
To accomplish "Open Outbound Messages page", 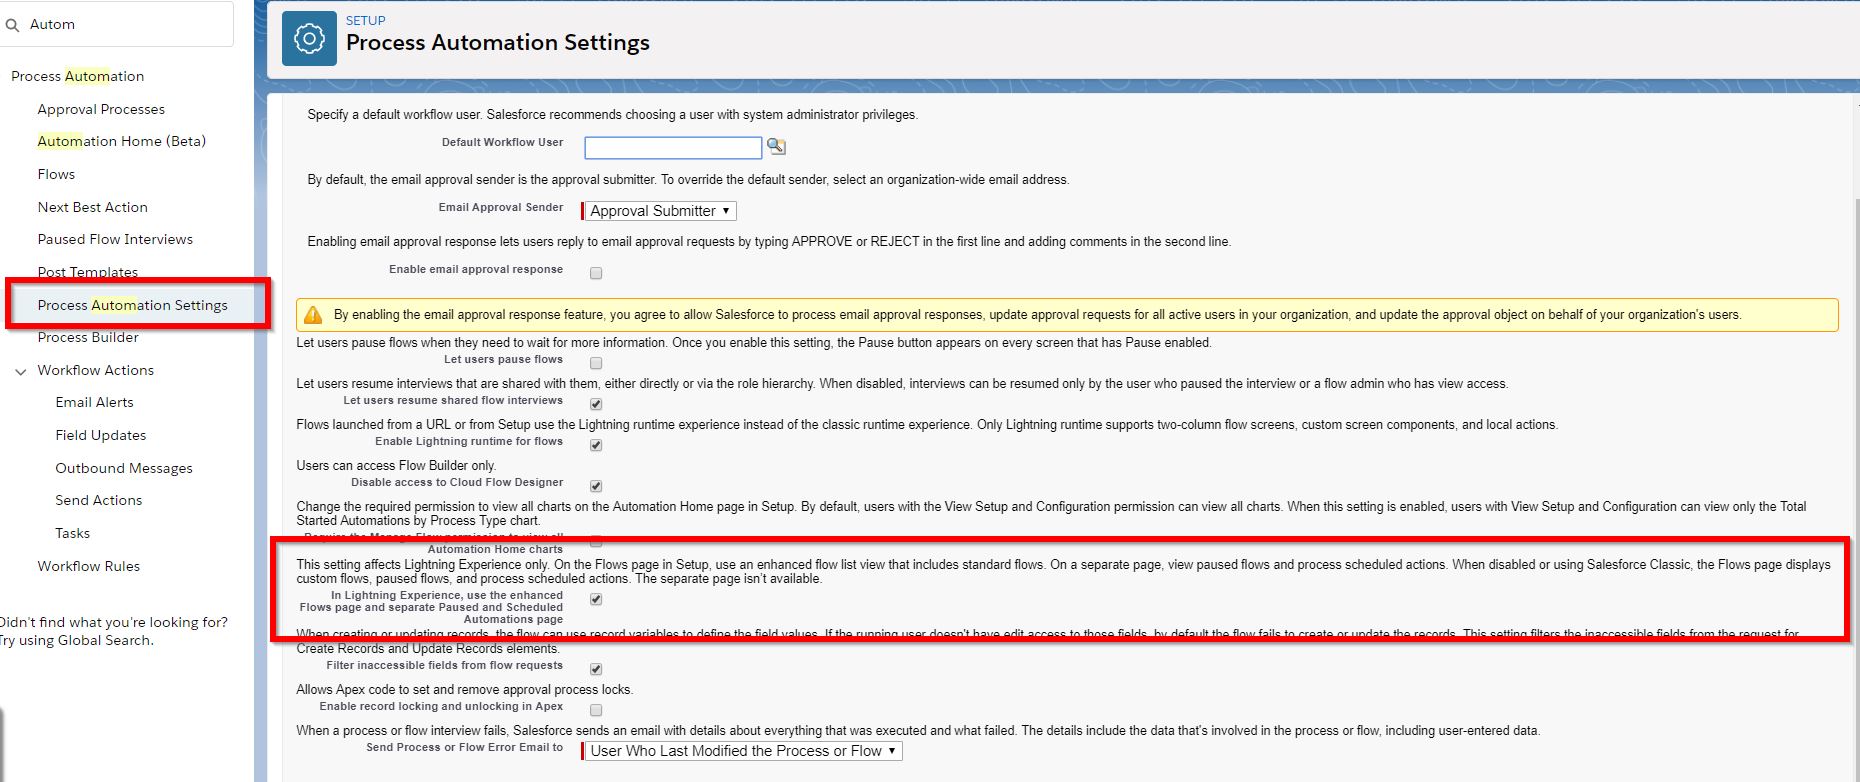I will click(x=124, y=468).
